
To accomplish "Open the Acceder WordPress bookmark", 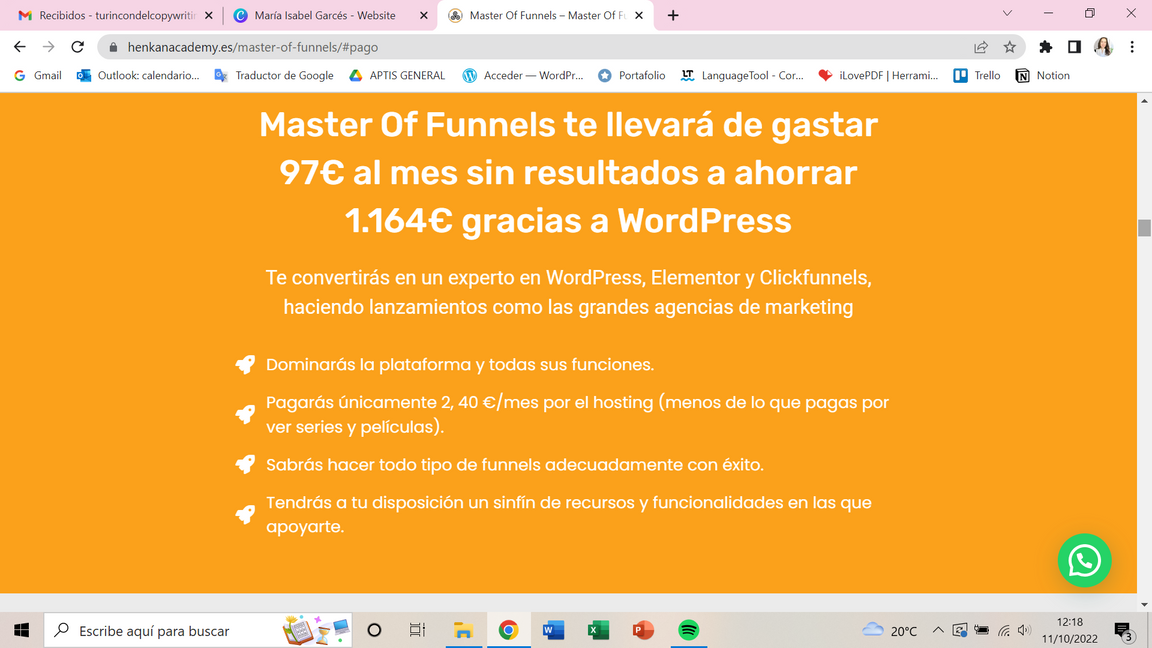I will (522, 76).
